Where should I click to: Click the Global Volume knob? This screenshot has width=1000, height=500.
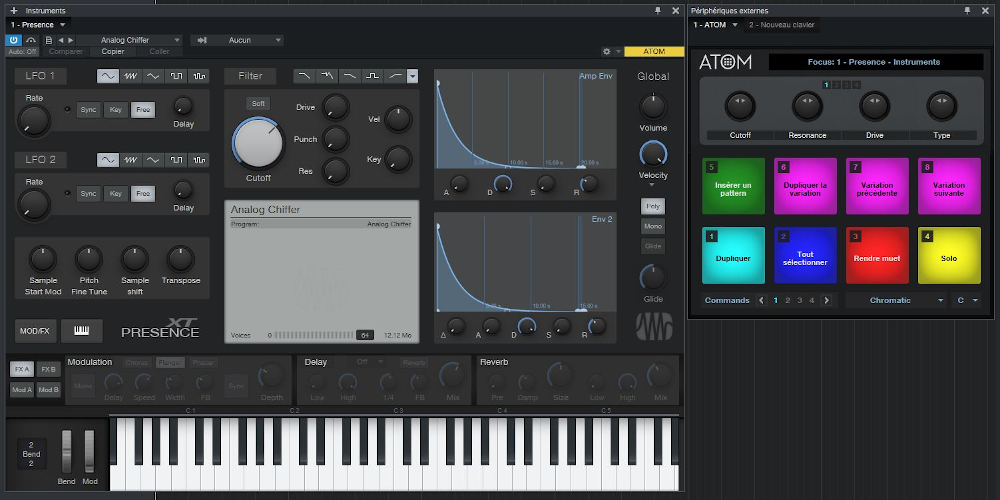click(653, 107)
